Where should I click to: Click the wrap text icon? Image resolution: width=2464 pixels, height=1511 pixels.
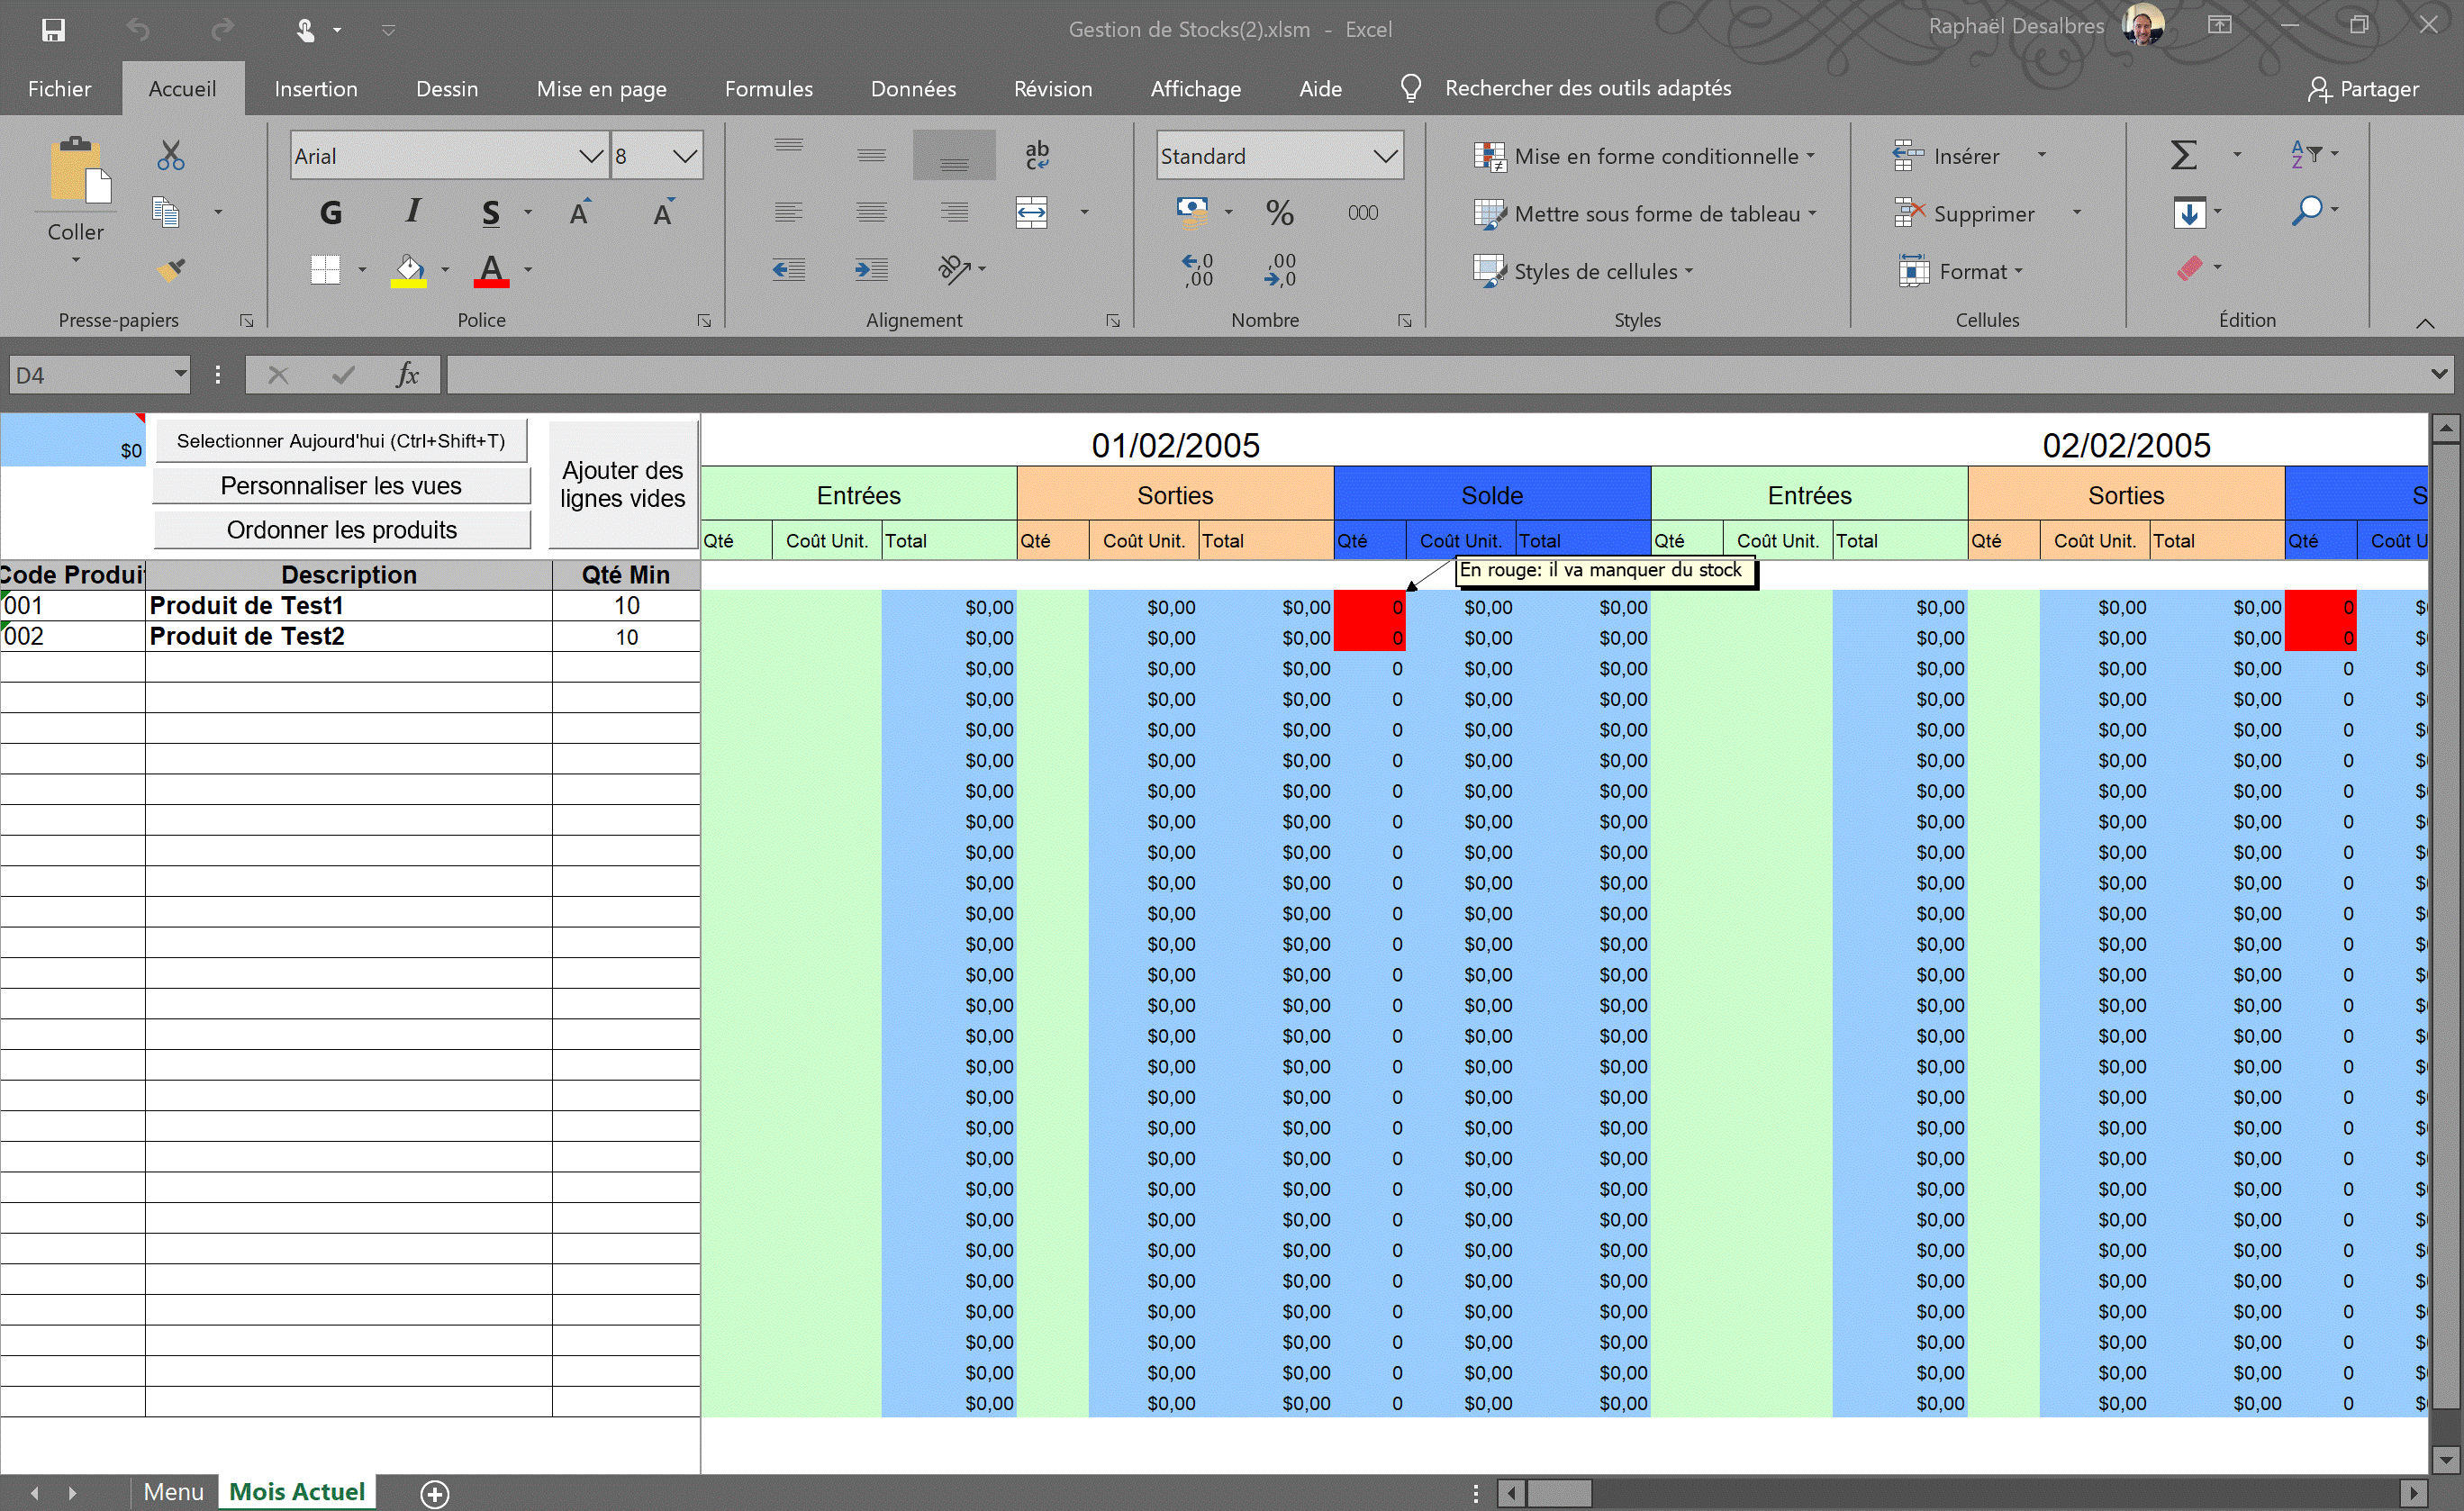(x=1037, y=155)
